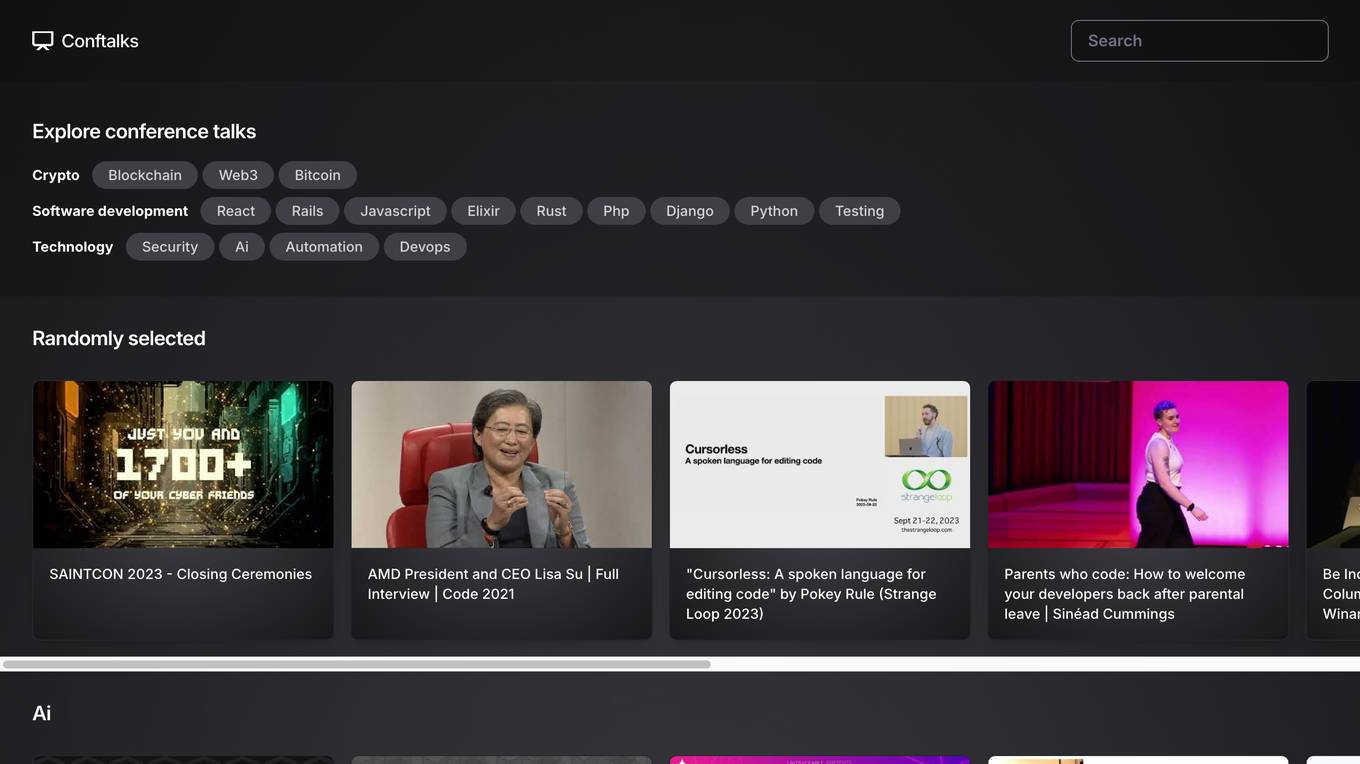The width and height of the screenshot is (1360, 764).
Task: Open the Automation tag
Action: [x=324, y=247]
